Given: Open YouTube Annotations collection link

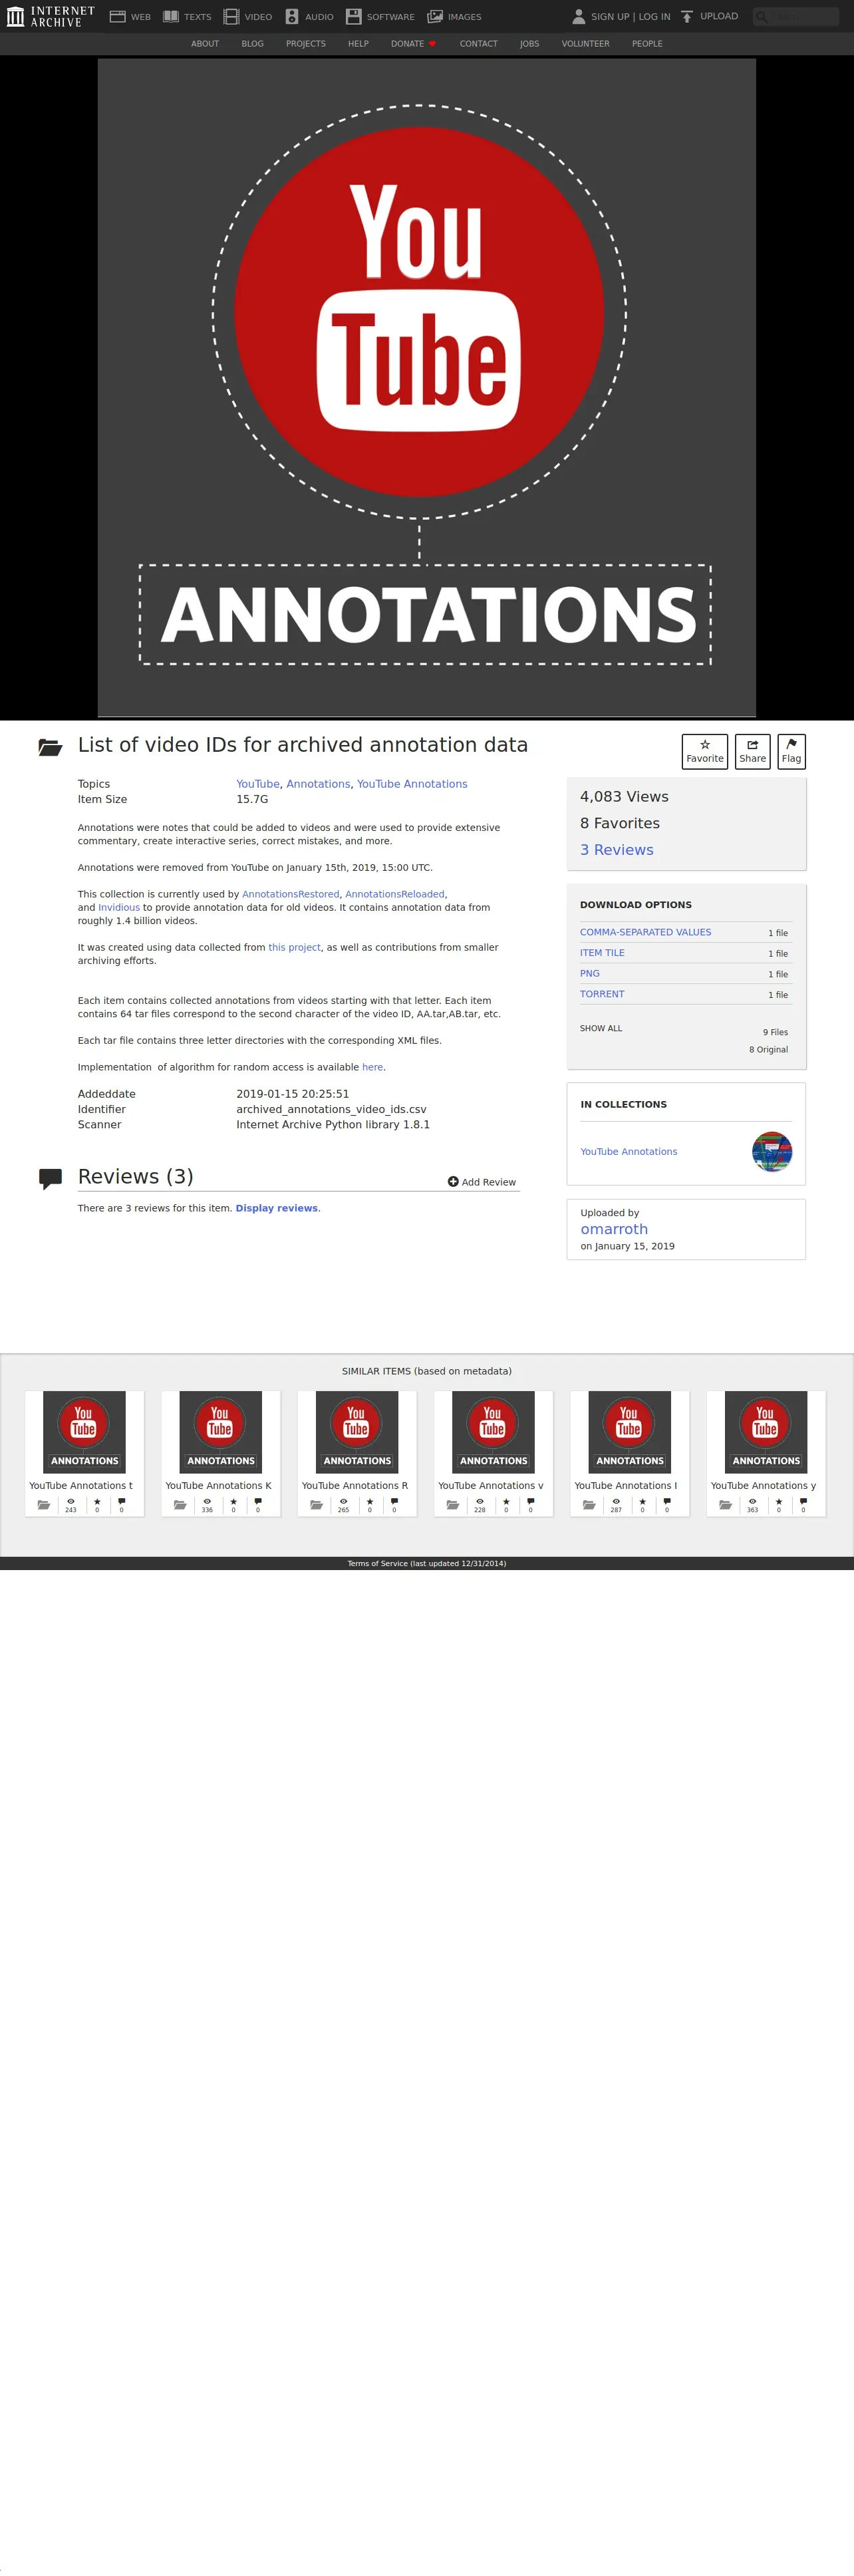Looking at the screenshot, I should tap(629, 1152).
